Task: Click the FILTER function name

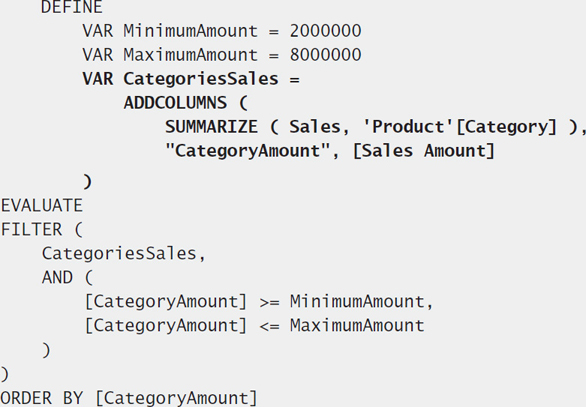Action: pos(31,229)
